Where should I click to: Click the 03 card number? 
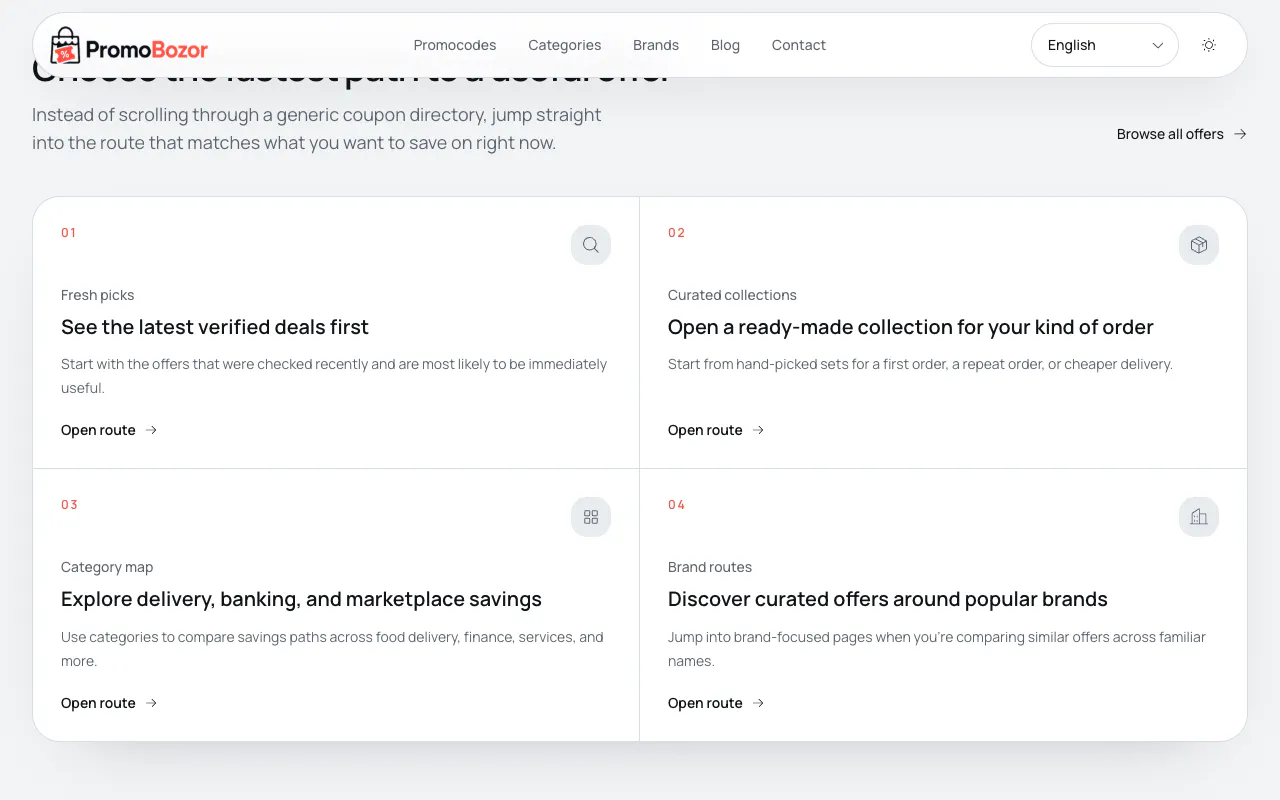(x=69, y=505)
